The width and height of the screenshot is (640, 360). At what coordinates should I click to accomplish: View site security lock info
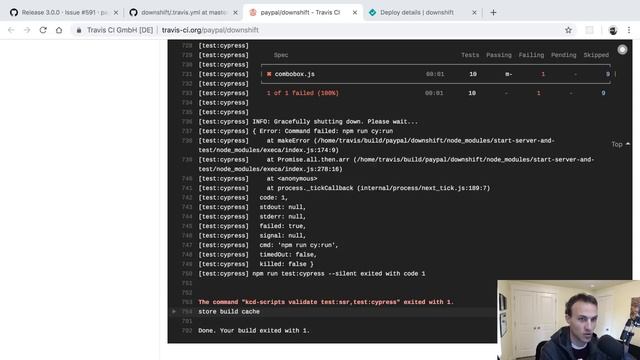[x=79, y=30]
